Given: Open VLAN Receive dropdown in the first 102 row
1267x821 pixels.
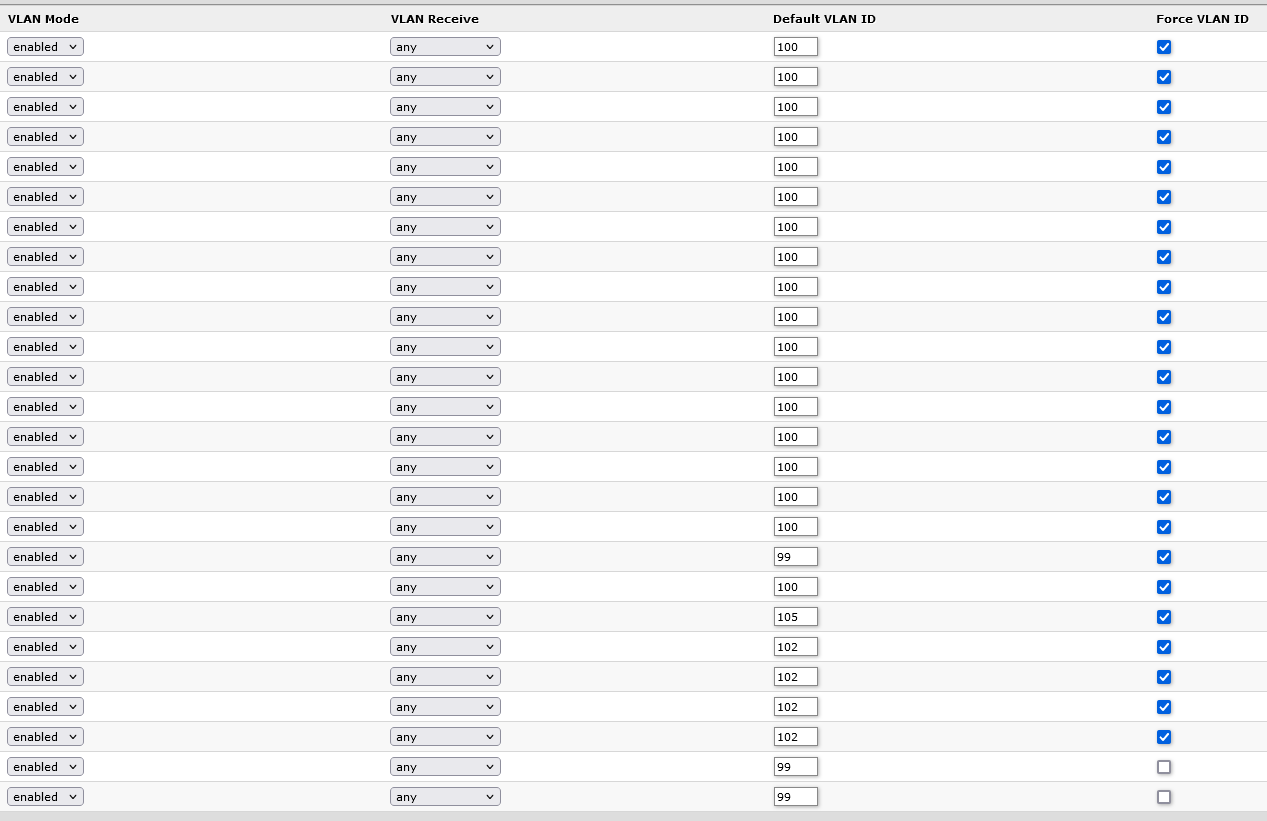Looking at the screenshot, I should pyautogui.click(x=445, y=647).
